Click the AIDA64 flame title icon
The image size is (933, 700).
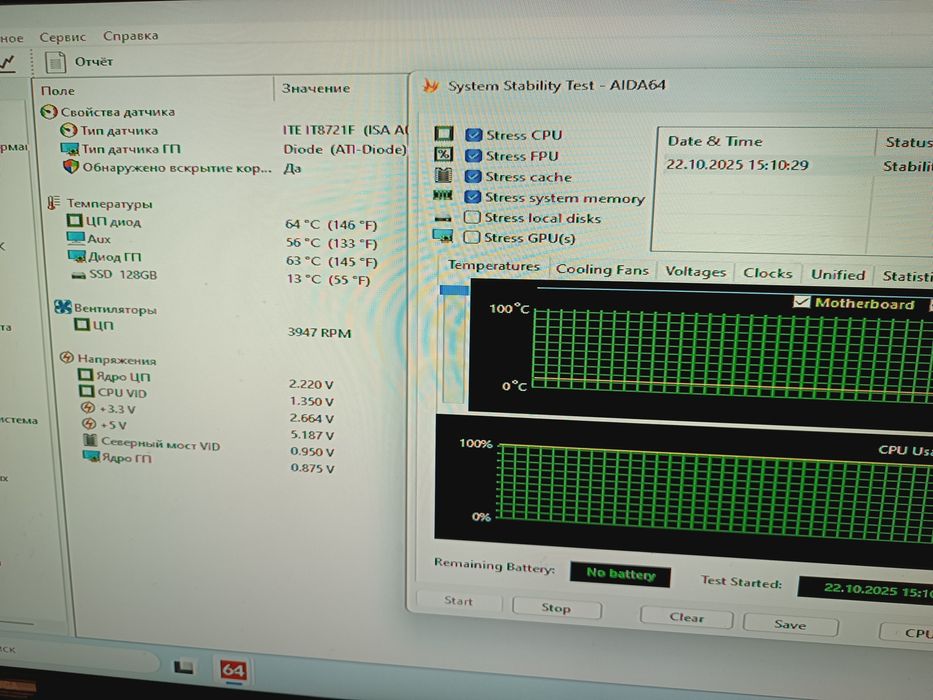(430, 86)
